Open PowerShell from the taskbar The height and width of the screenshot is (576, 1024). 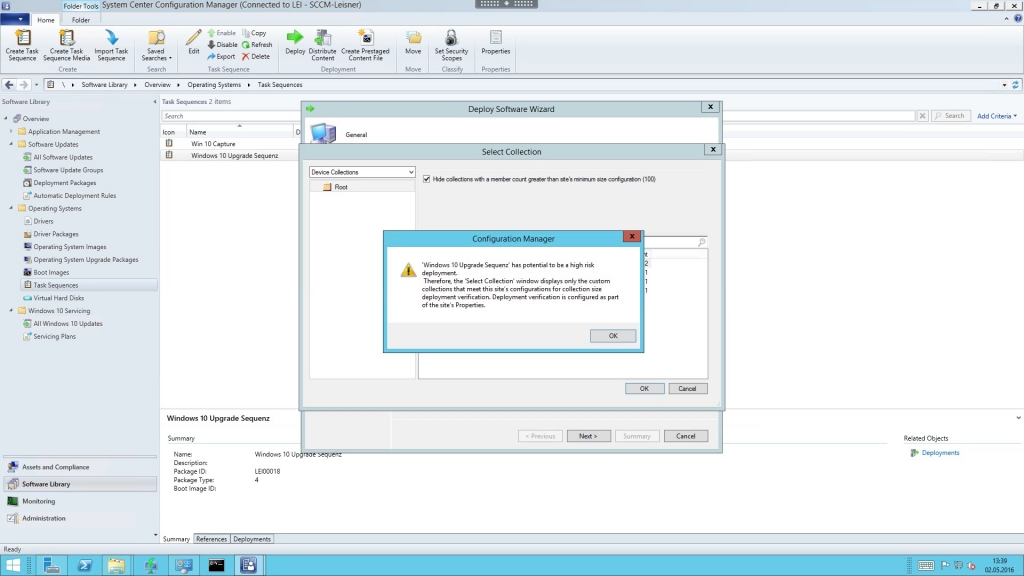coord(84,566)
